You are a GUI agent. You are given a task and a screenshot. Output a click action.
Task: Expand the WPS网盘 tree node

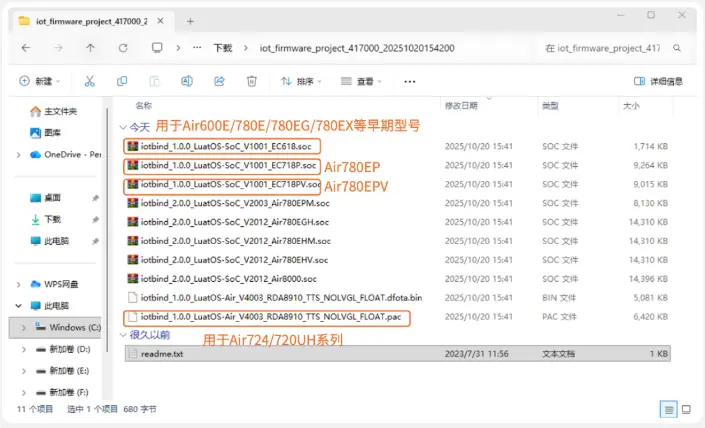18,284
